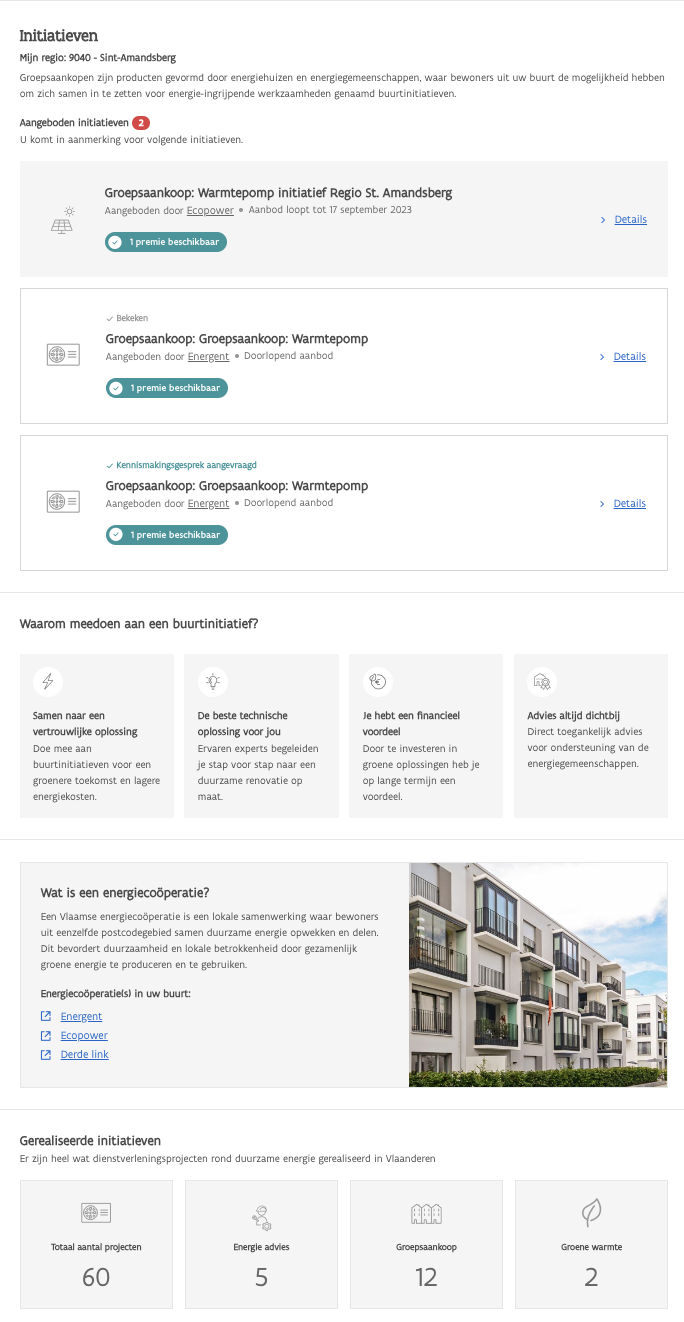Click the red badge showing 2 initiatives
Viewport: 684px width, 1322px height.
coord(141,123)
